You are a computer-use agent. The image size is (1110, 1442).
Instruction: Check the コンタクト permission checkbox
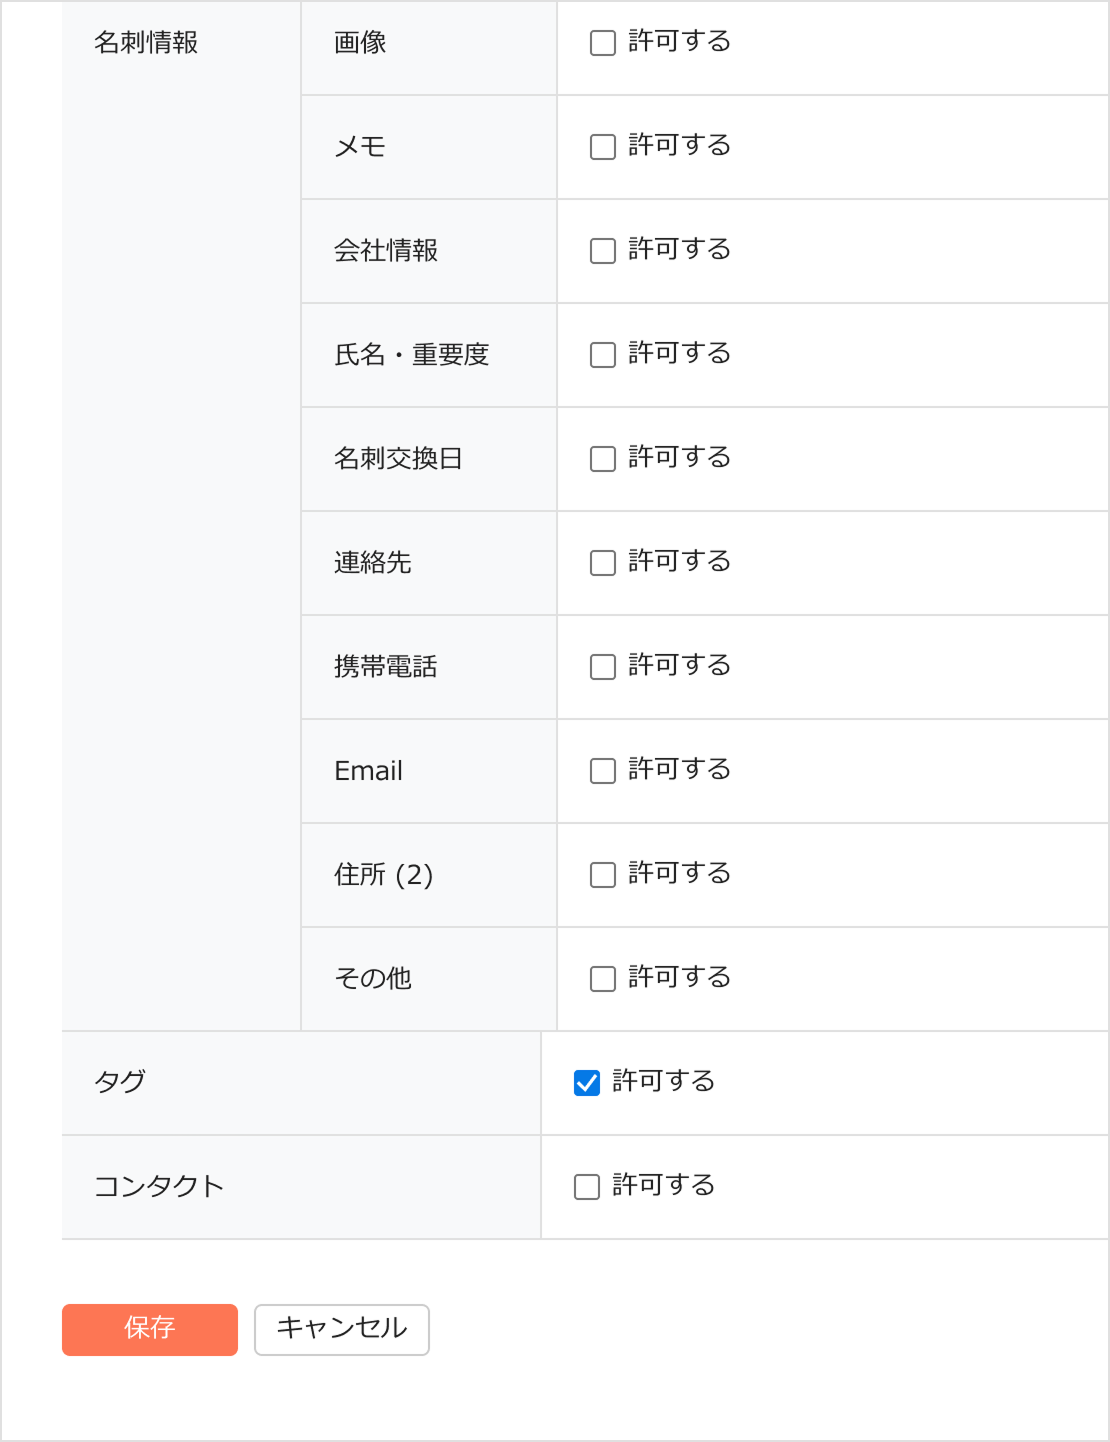click(x=587, y=1187)
